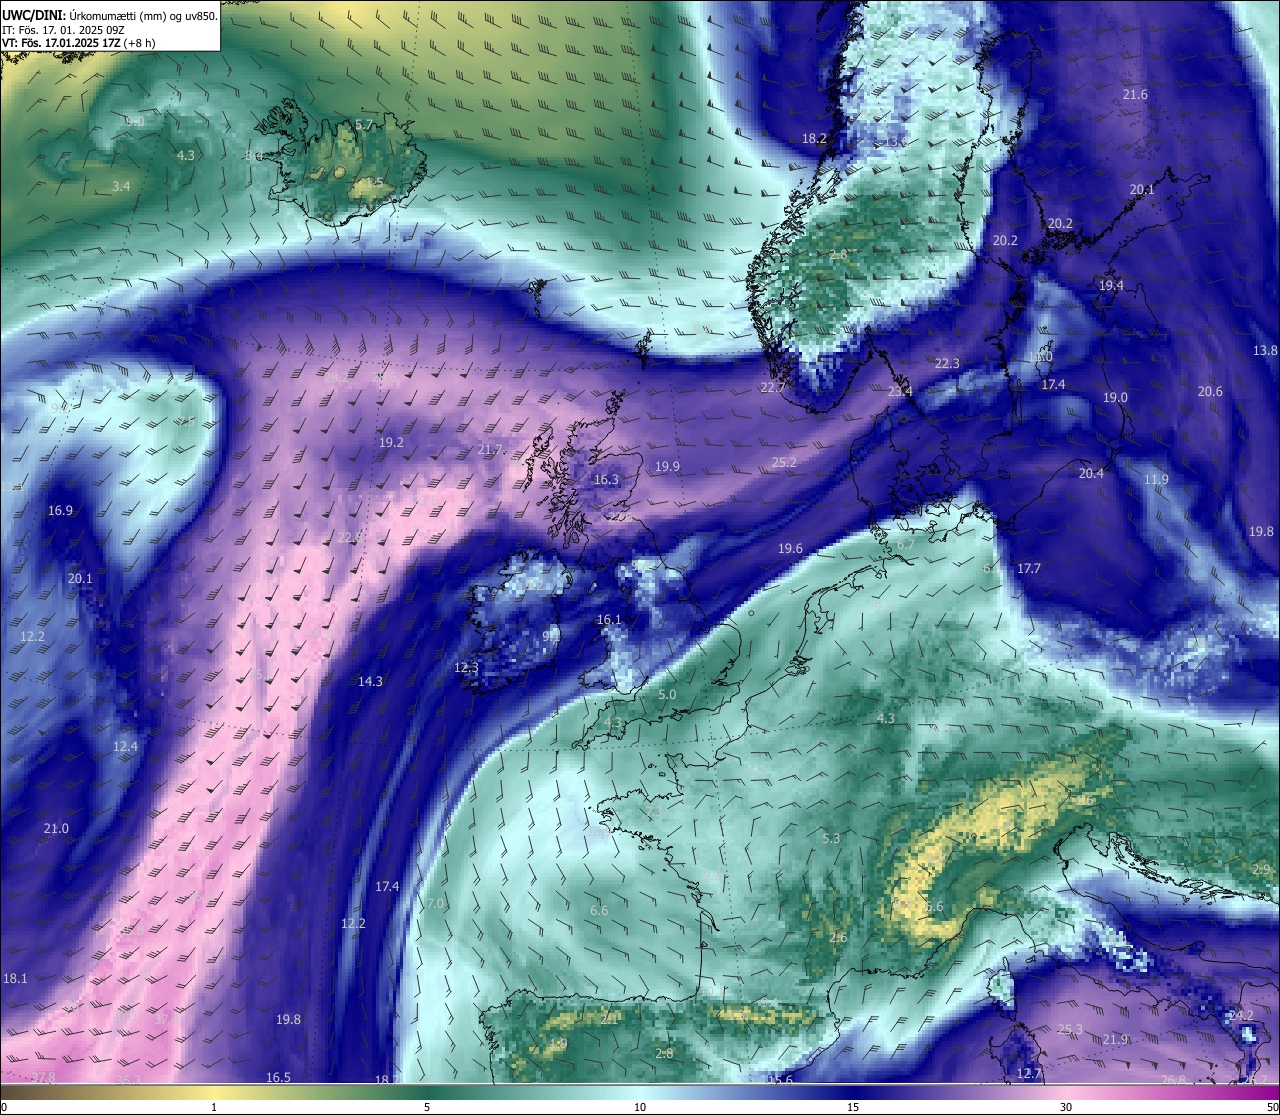Click the value 19.0 east of Sweden

[x=1115, y=398]
